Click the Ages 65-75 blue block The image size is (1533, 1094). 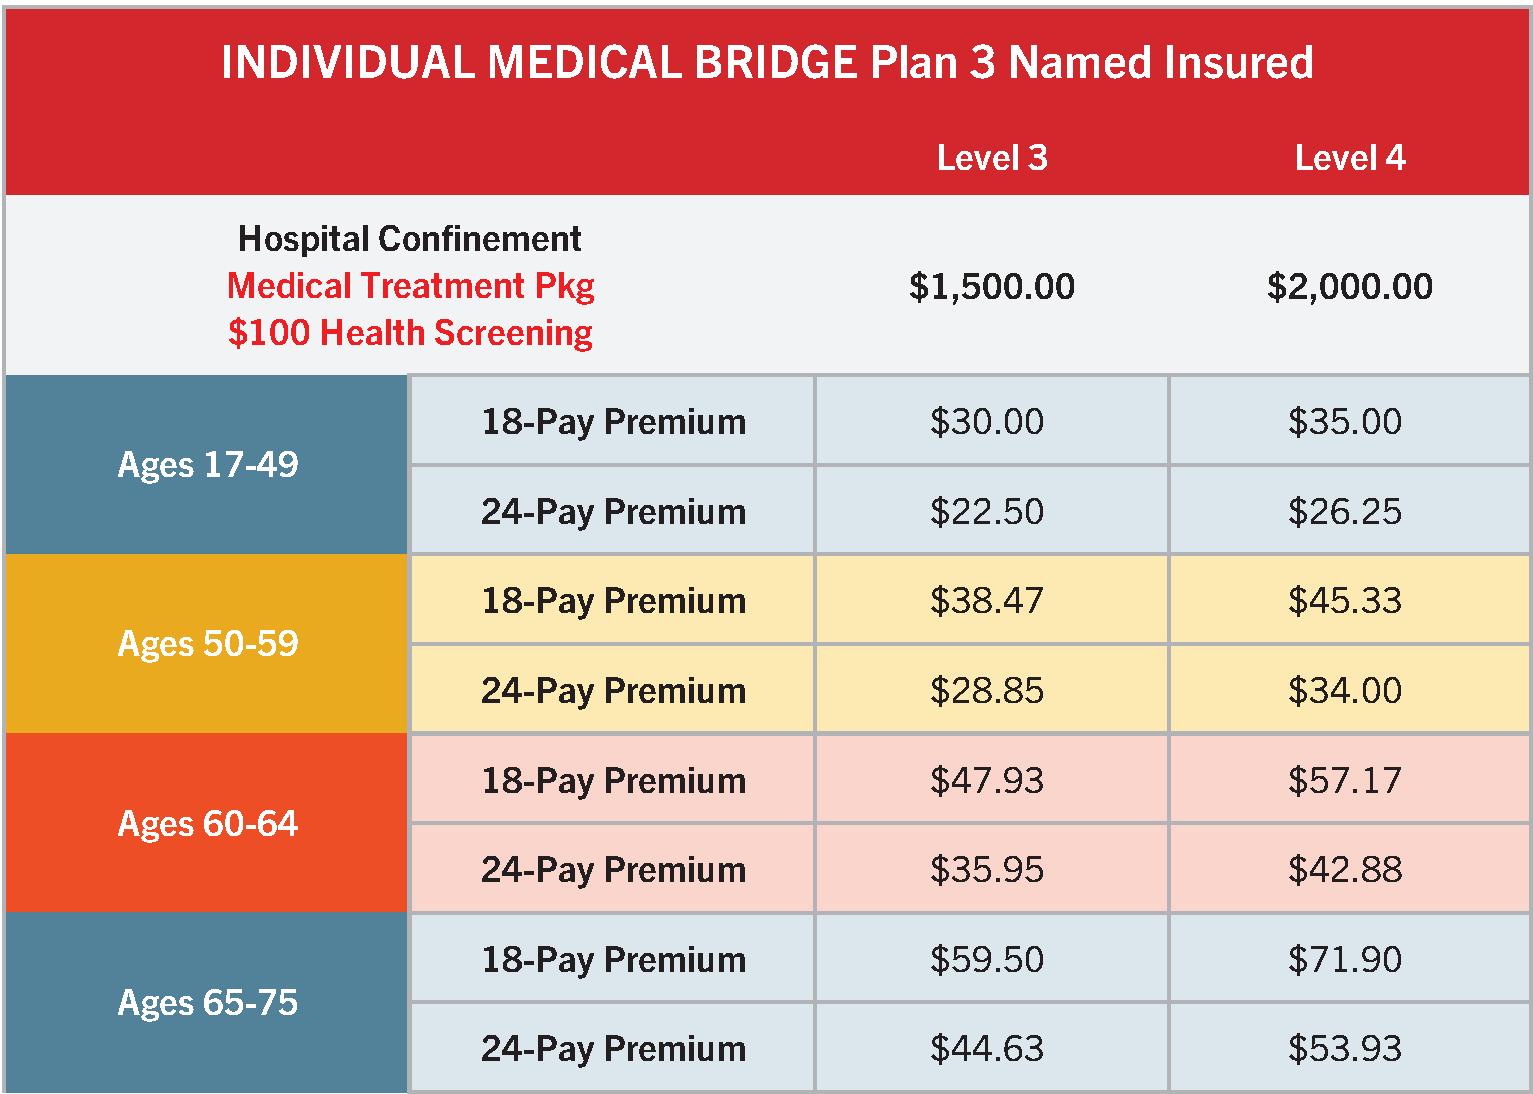(x=207, y=1003)
